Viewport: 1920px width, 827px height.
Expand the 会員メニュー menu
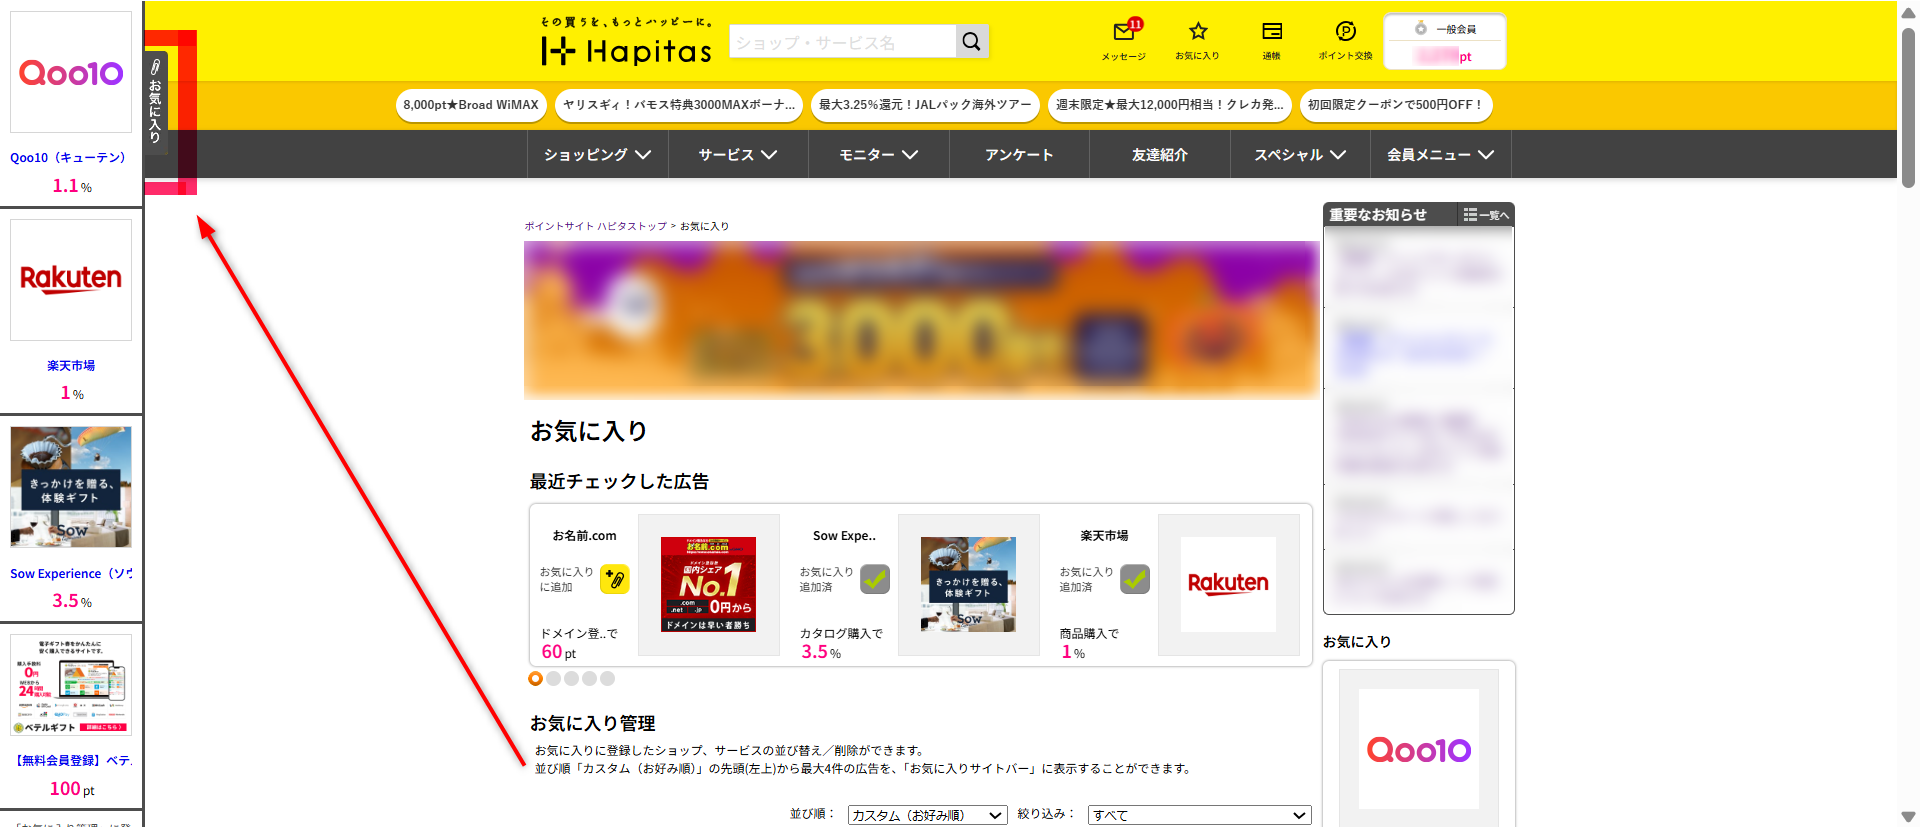point(1441,155)
